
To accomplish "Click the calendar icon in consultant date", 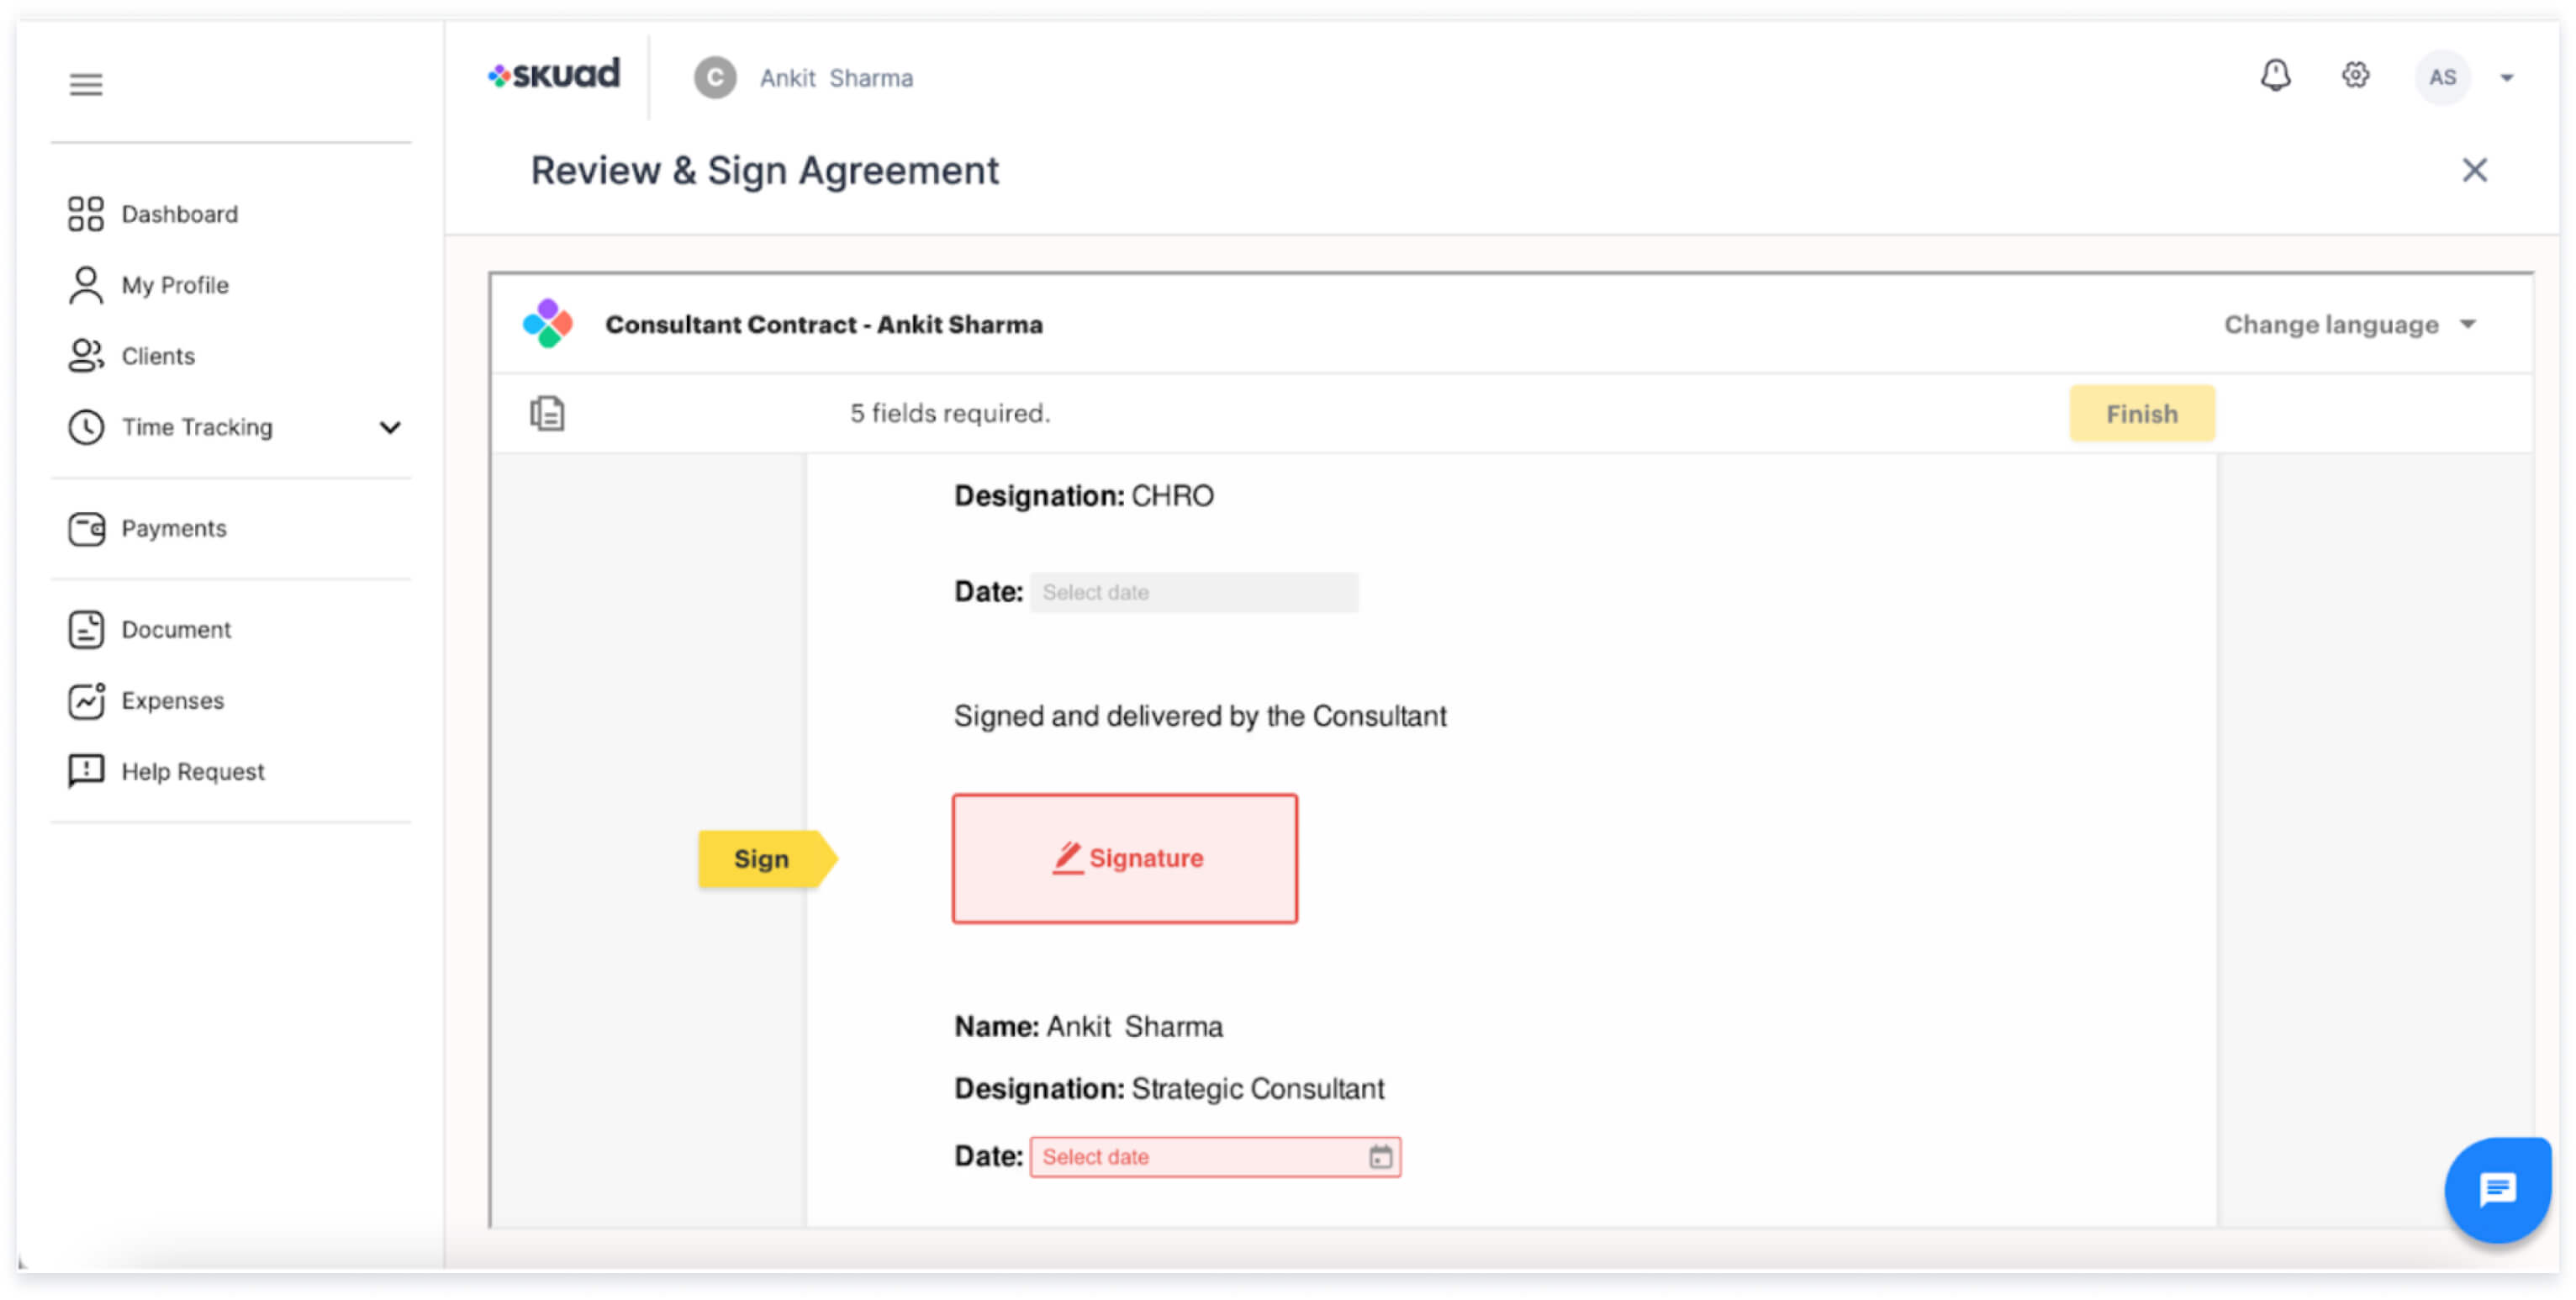I will pos(1380,1157).
